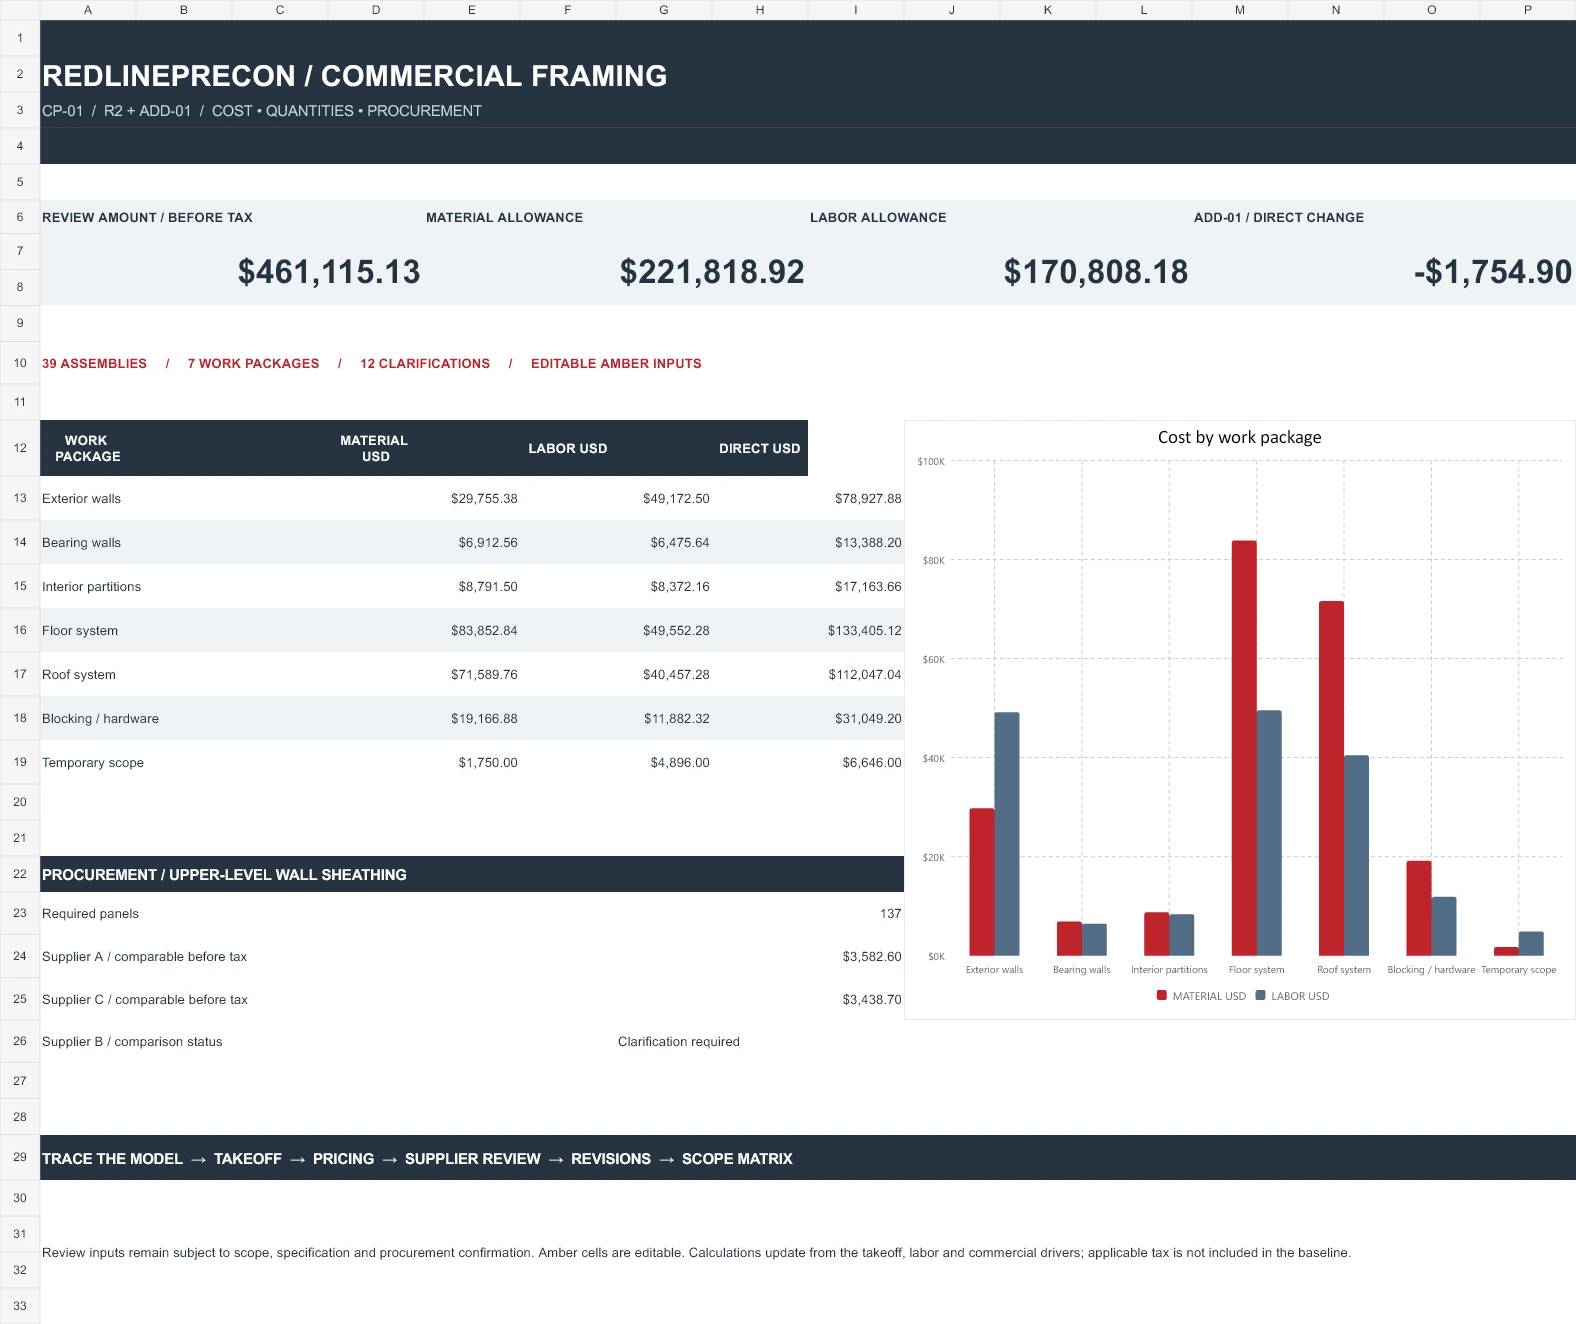Click the review inputs disclaimer note text
Image resolution: width=1576 pixels, height=1324 pixels.
[x=696, y=1253]
